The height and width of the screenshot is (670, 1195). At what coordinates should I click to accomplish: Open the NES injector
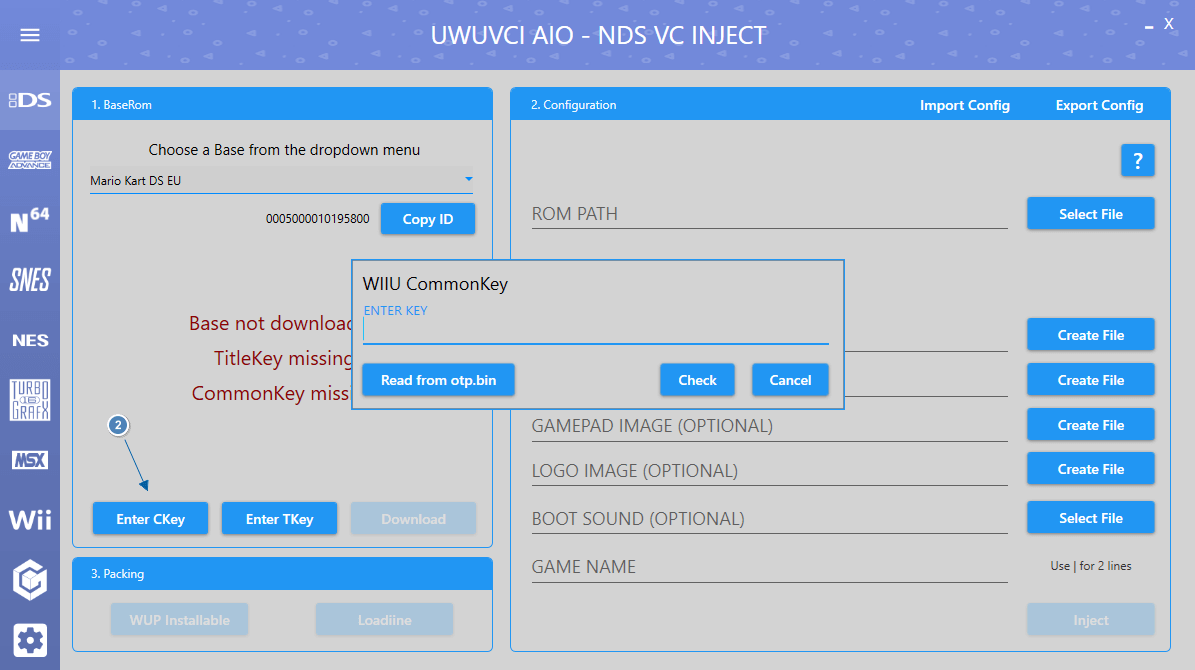tap(30, 340)
